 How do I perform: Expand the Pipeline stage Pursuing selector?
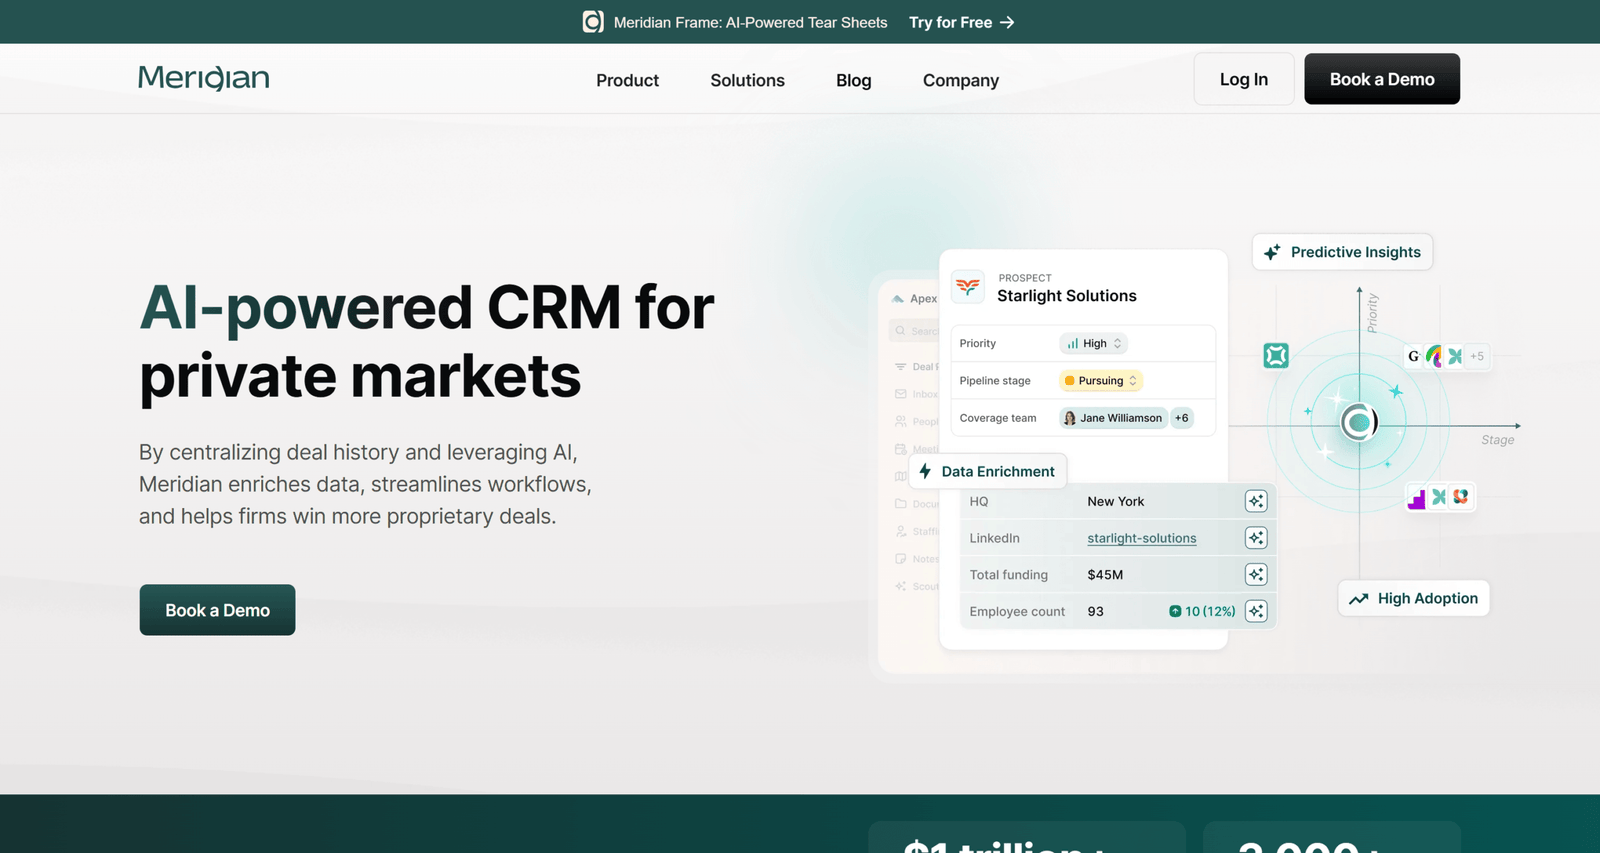tap(1101, 381)
